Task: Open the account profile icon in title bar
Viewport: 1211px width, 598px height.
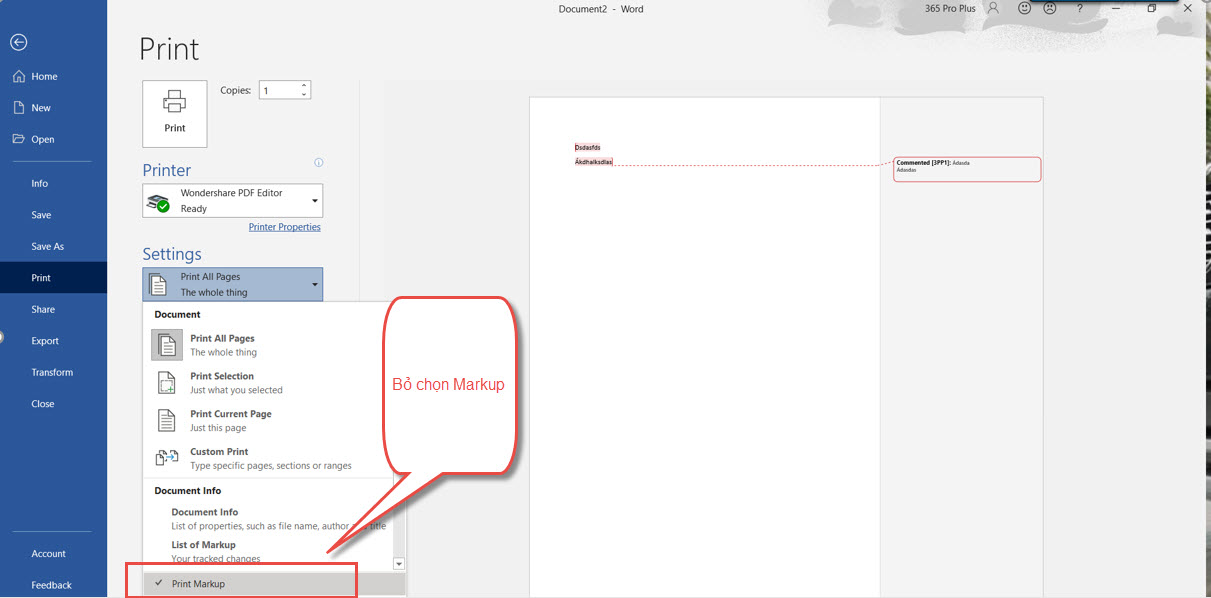Action: click(x=993, y=9)
